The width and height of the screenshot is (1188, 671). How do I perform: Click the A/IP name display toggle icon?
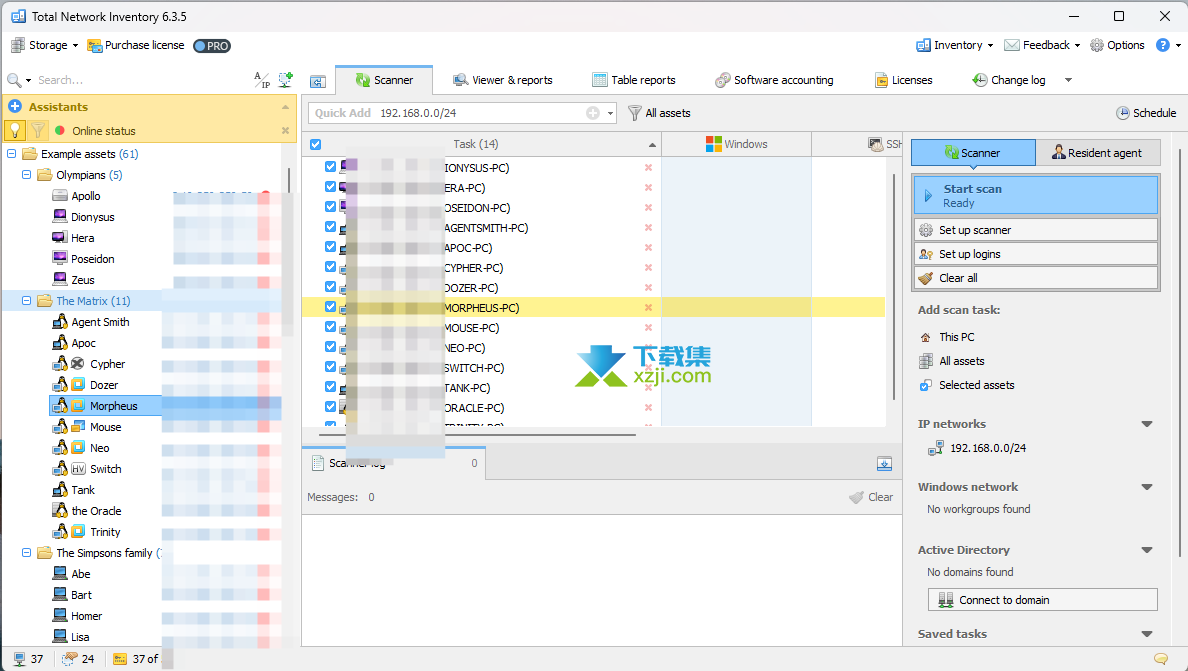point(262,80)
